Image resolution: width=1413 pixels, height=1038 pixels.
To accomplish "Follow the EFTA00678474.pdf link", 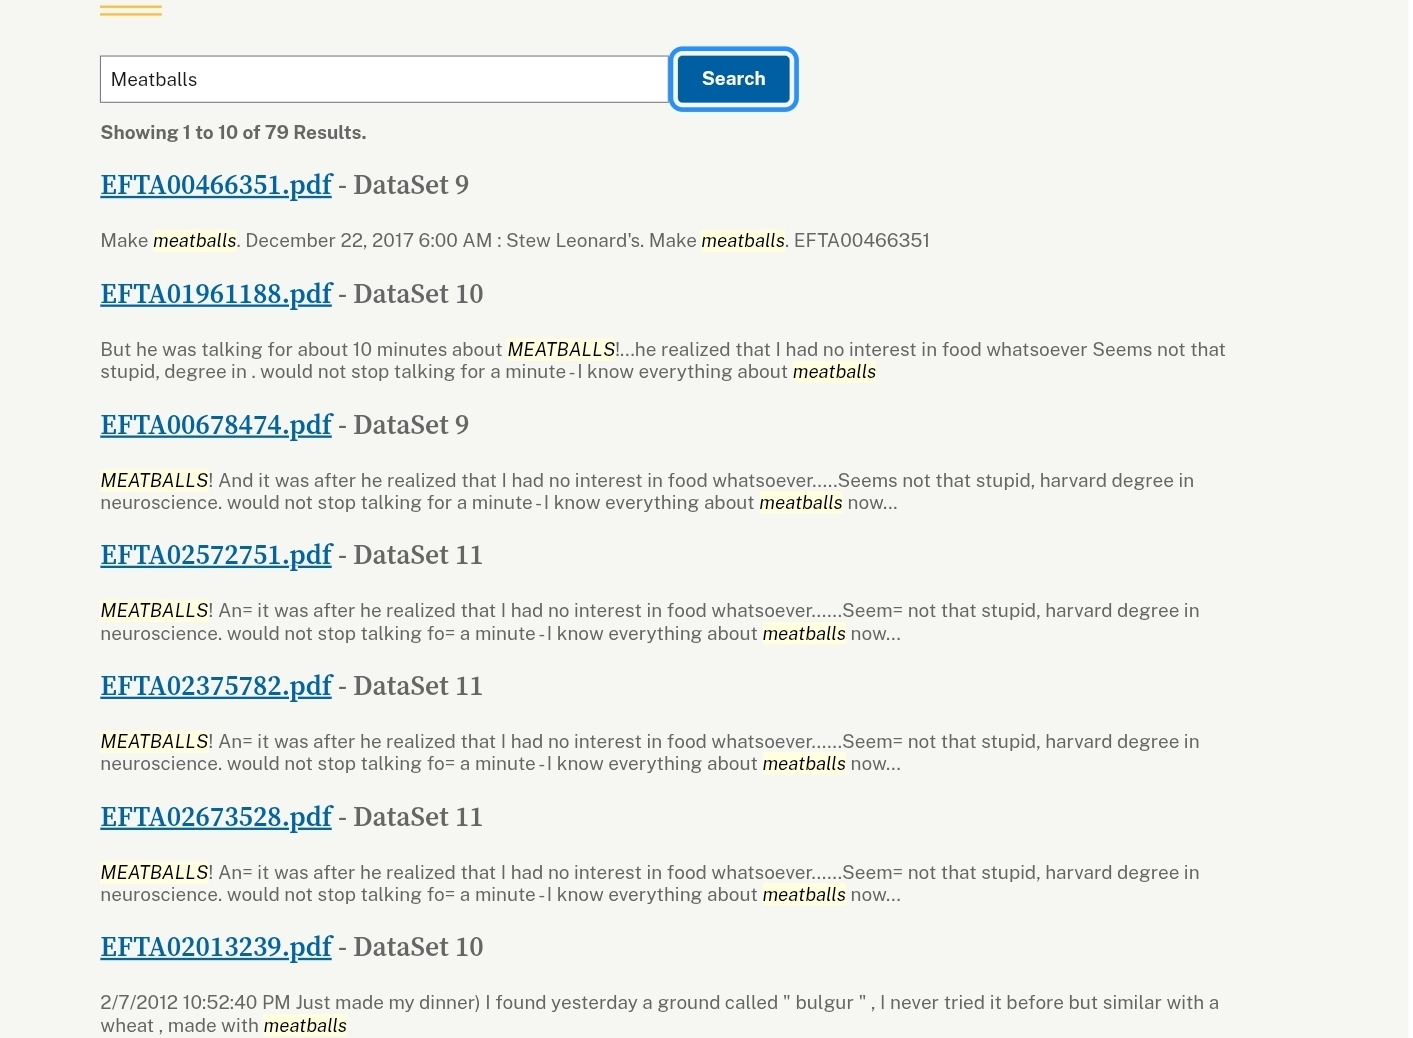I will 216,425.
